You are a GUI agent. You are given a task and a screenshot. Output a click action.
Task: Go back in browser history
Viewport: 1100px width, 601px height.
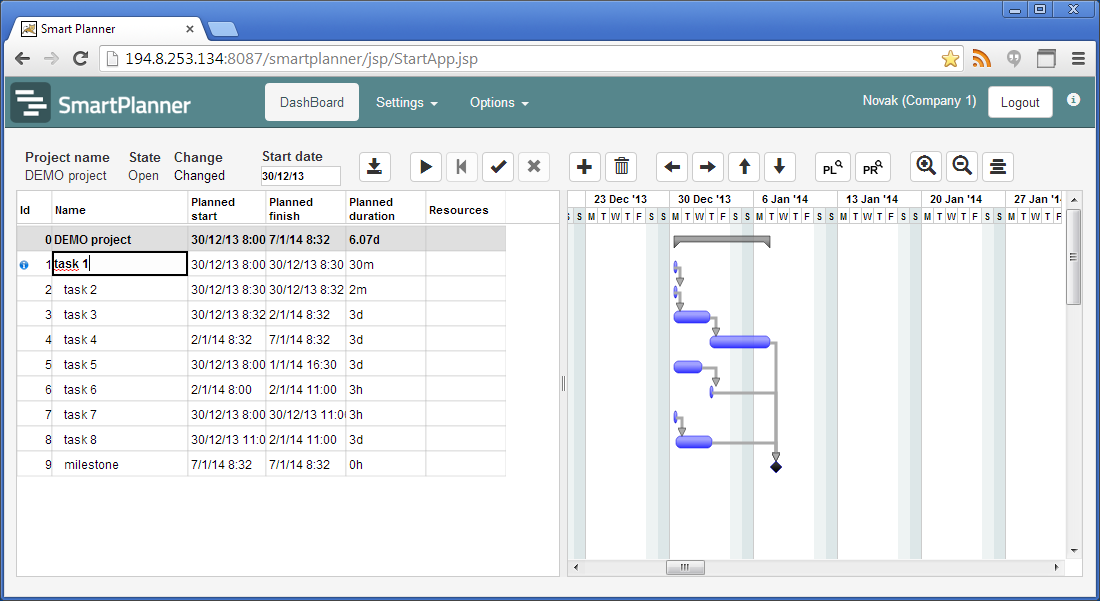tap(22, 59)
